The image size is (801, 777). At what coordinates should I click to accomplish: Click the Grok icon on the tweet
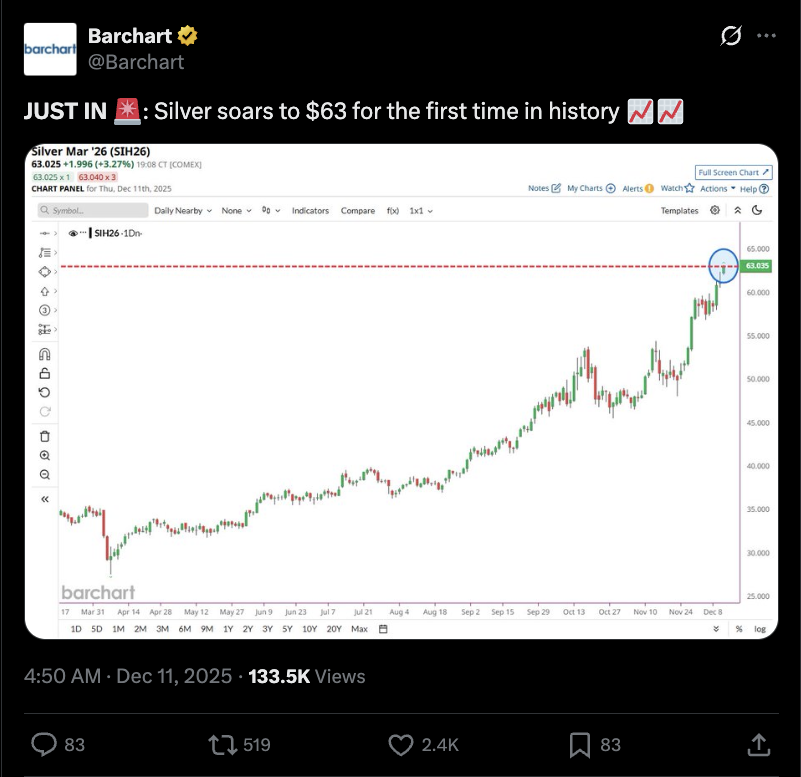pos(731,36)
